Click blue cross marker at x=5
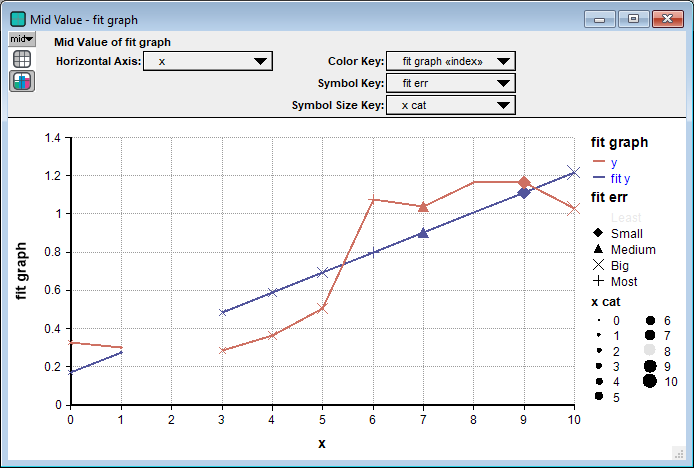 point(323,273)
